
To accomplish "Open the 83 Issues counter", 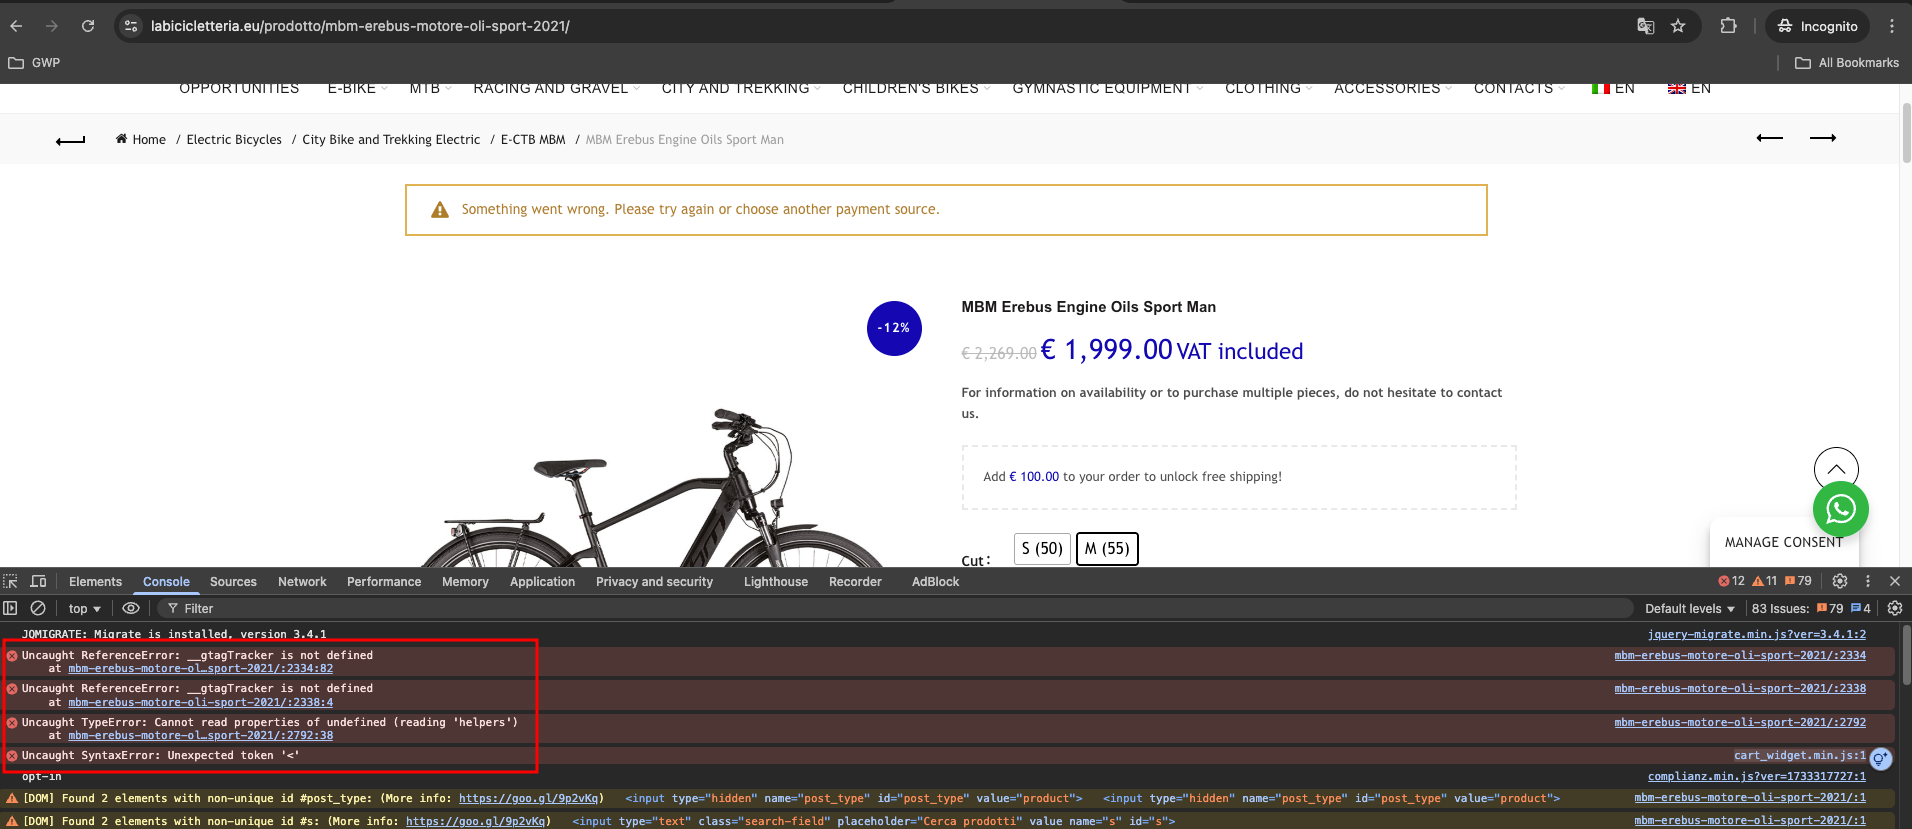I will [1811, 608].
